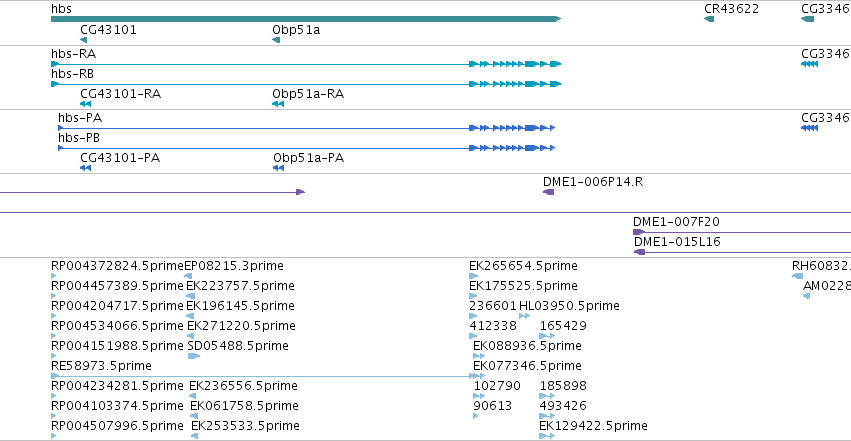This screenshot has height=441, width=851.
Task: Select the EK271220.5prime EST arrow
Action: coord(190,336)
